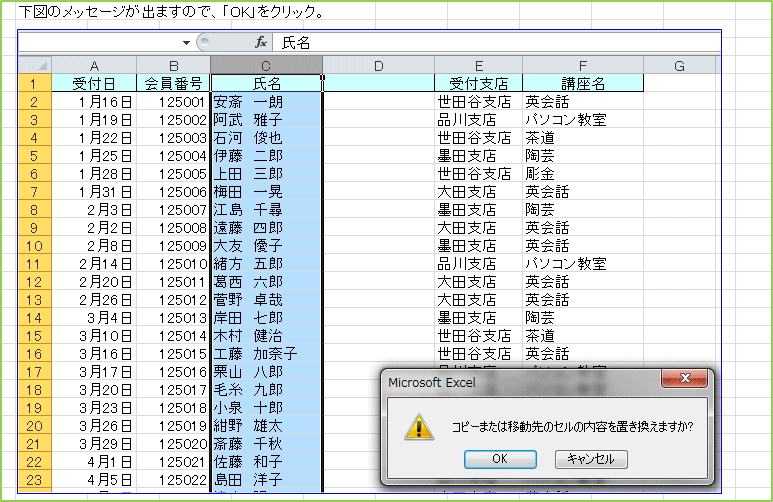Click the 彫金 course cell
This screenshot has height=502, width=773.
[x=583, y=174]
